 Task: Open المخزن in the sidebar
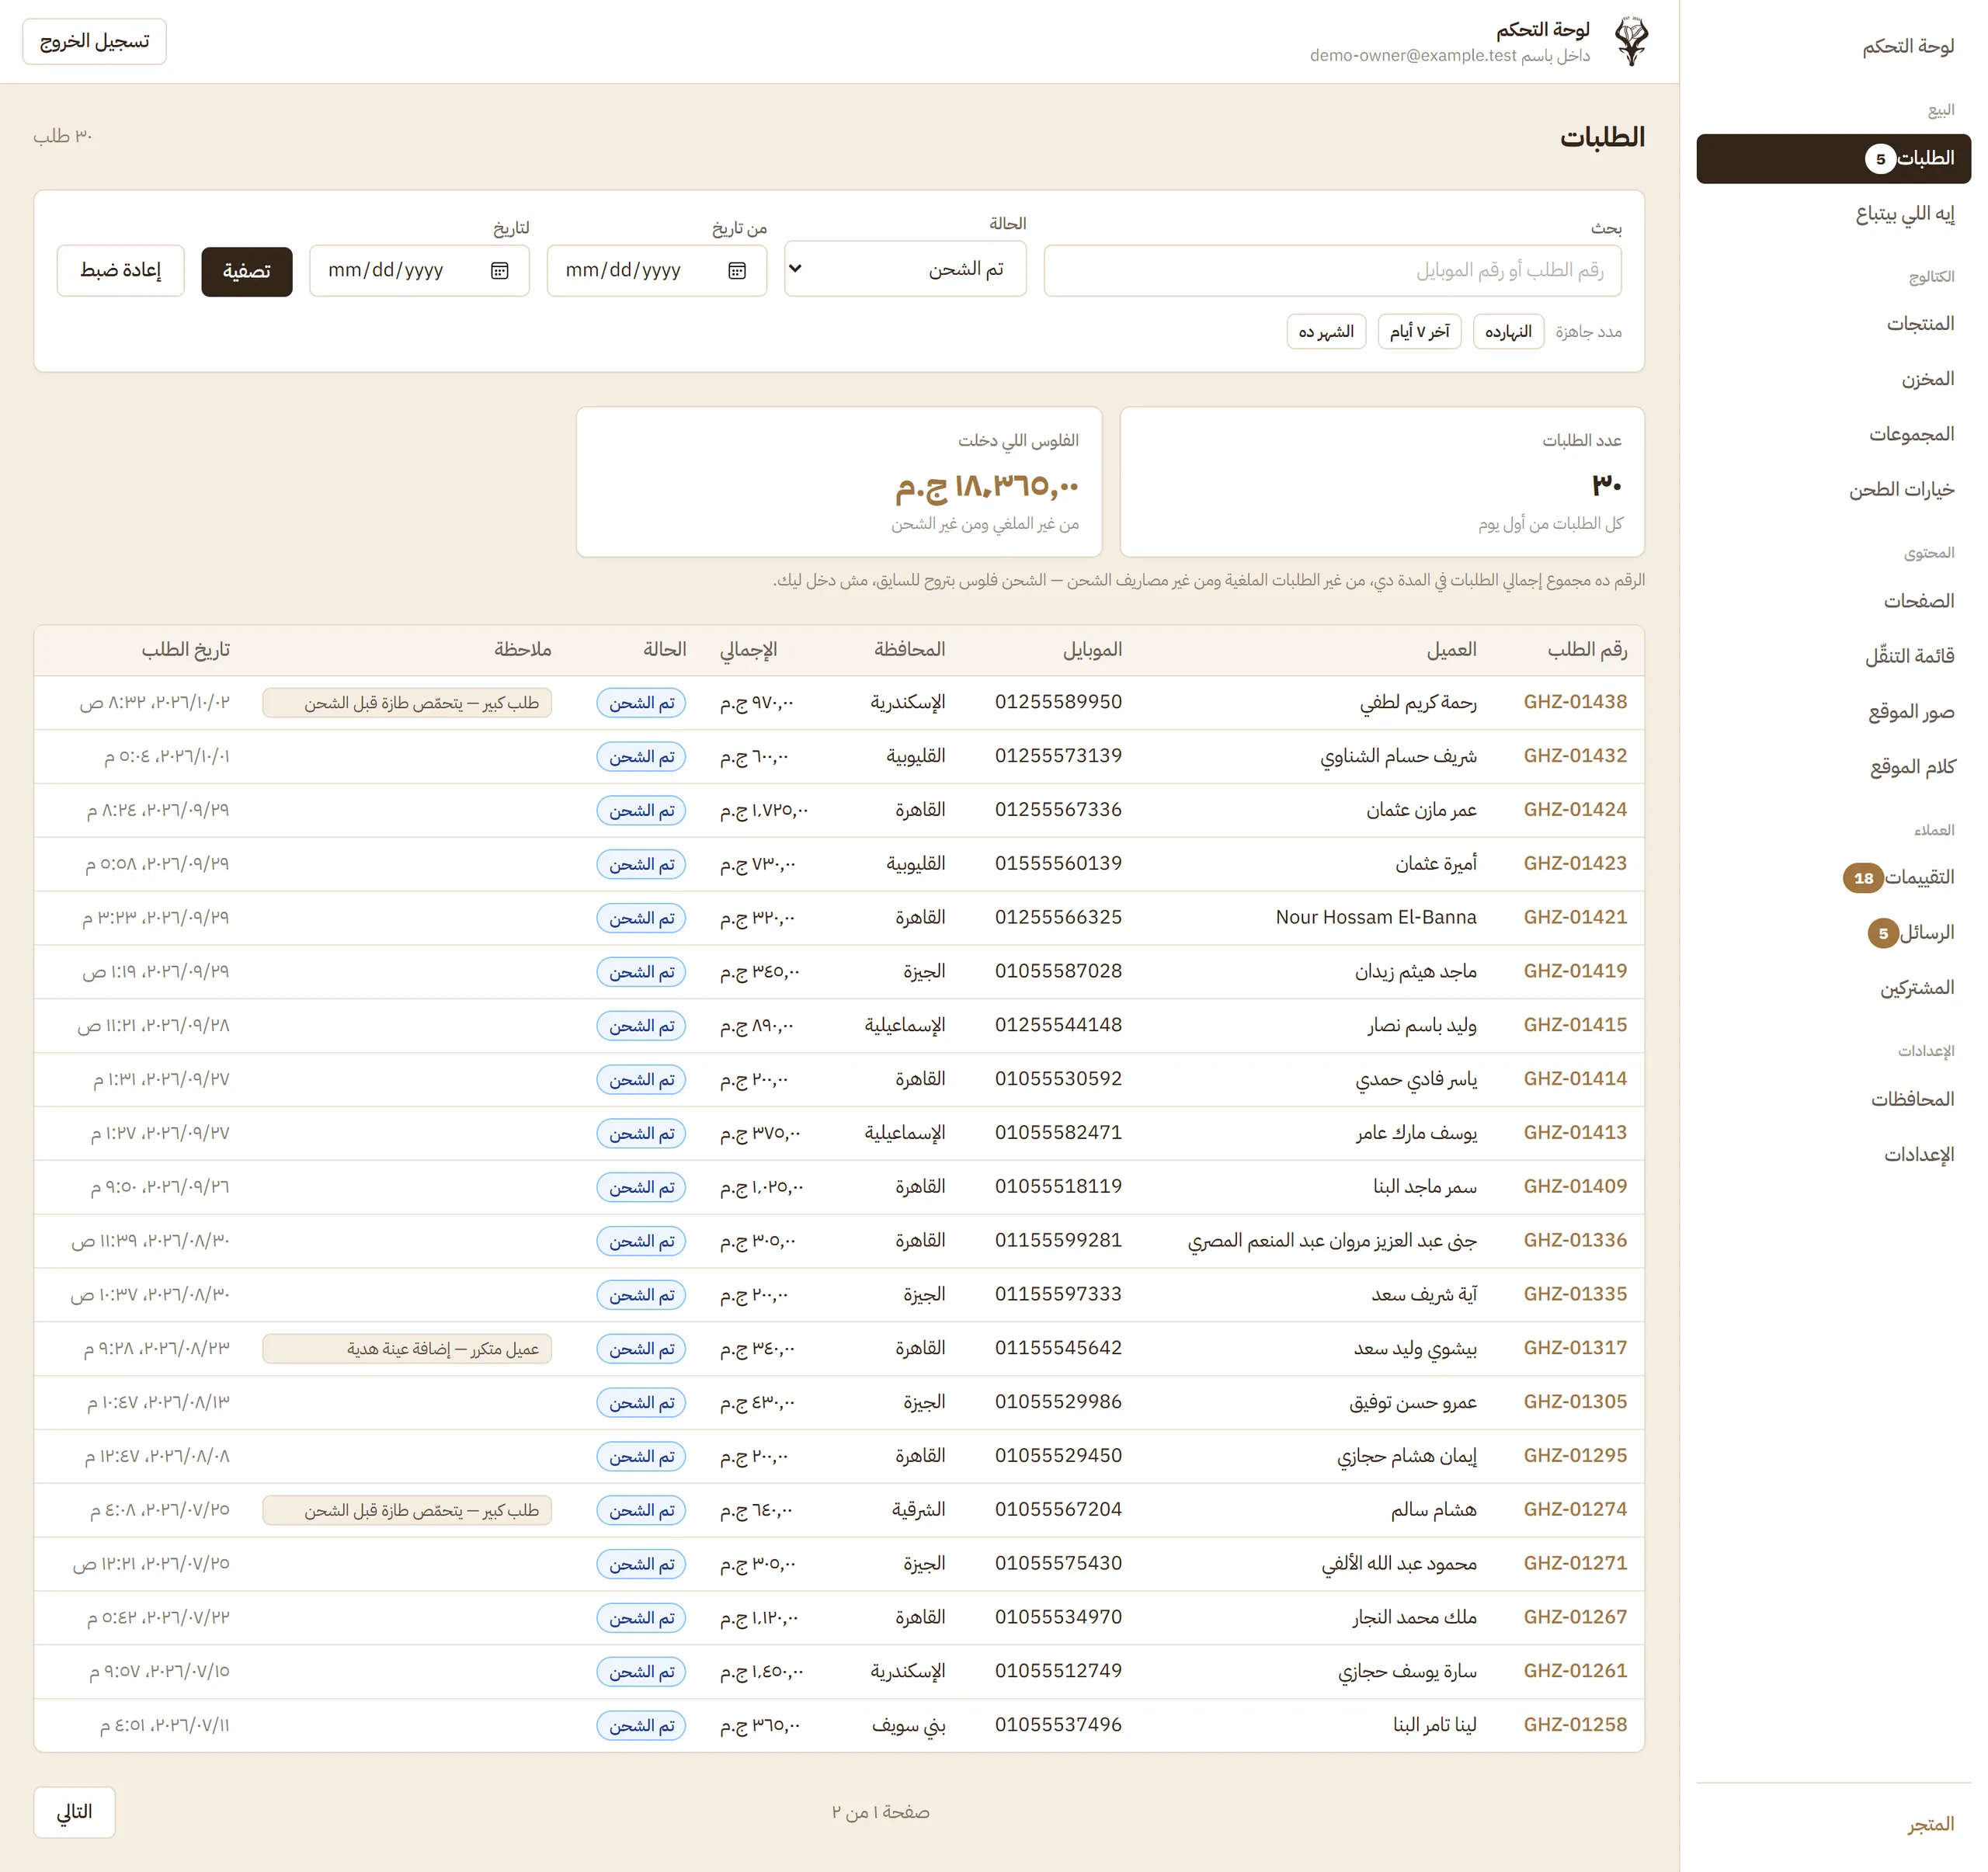click(1833, 379)
